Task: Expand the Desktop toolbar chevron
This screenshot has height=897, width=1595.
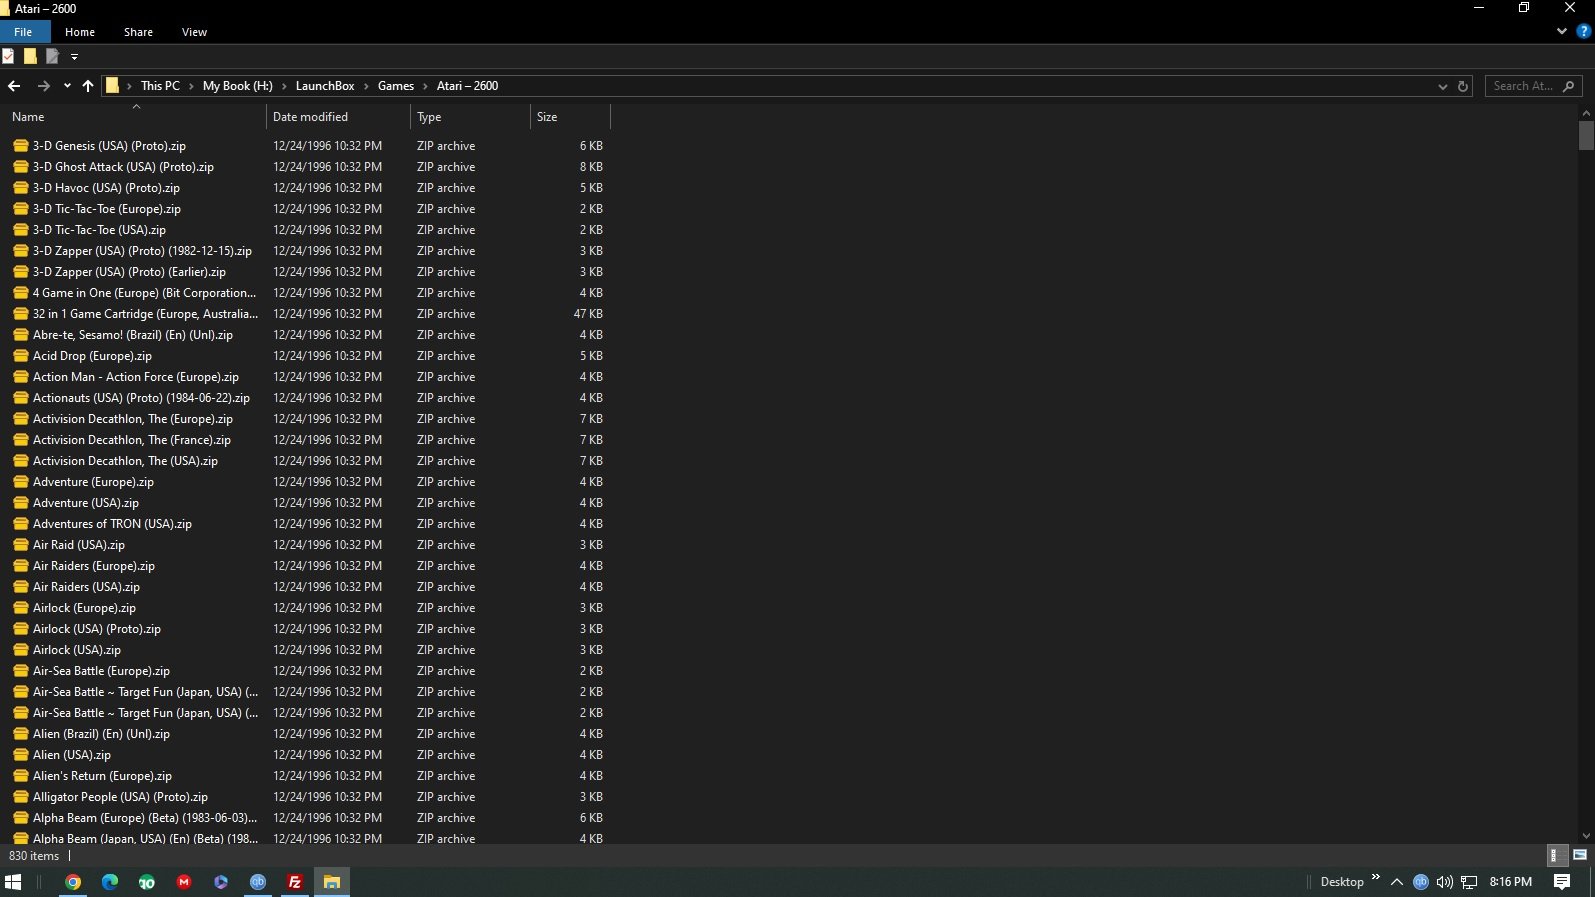Action: point(1376,878)
